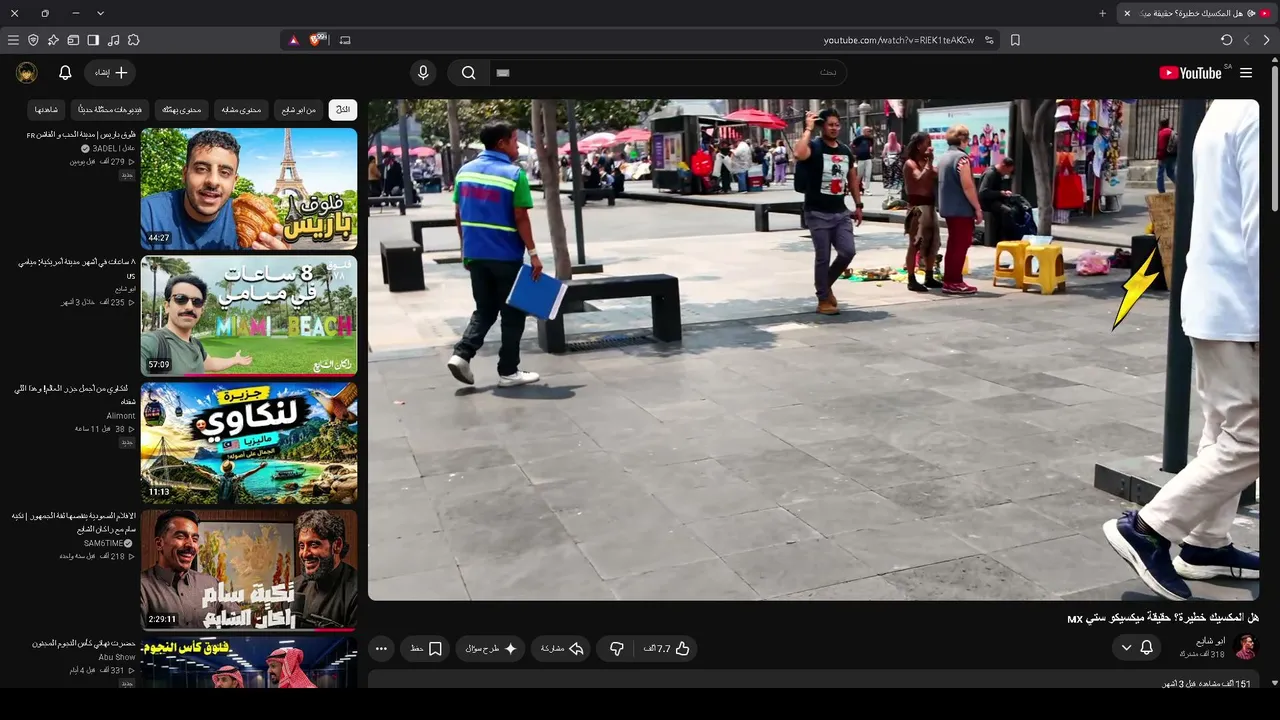Open the Brave Shields lion icon
This screenshot has width=1280, height=720.
tap(318, 40)
